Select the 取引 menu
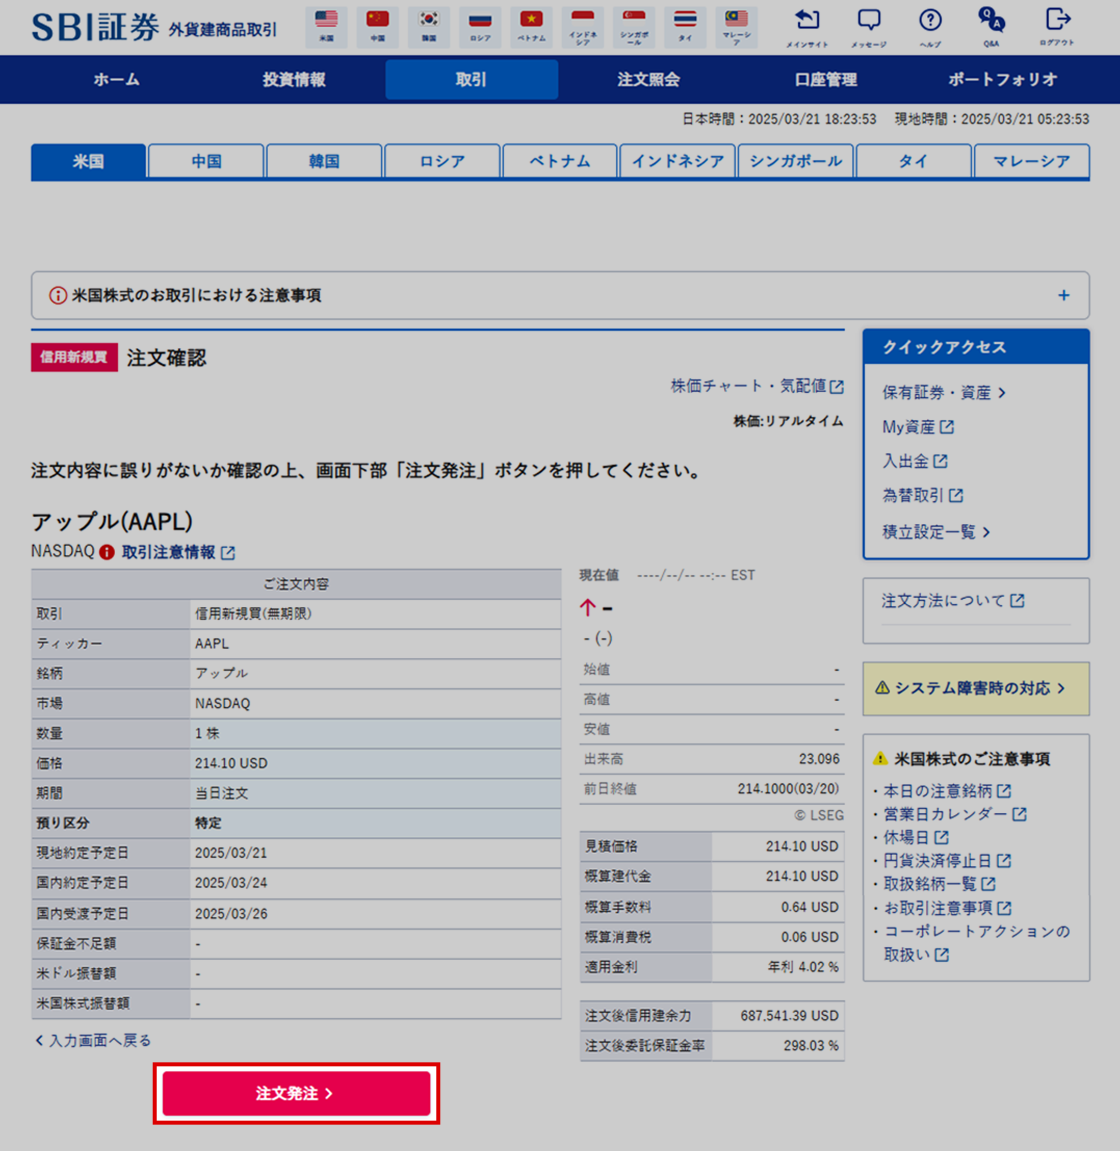Screen dimensions: 1120x1151 pos(471,79)
